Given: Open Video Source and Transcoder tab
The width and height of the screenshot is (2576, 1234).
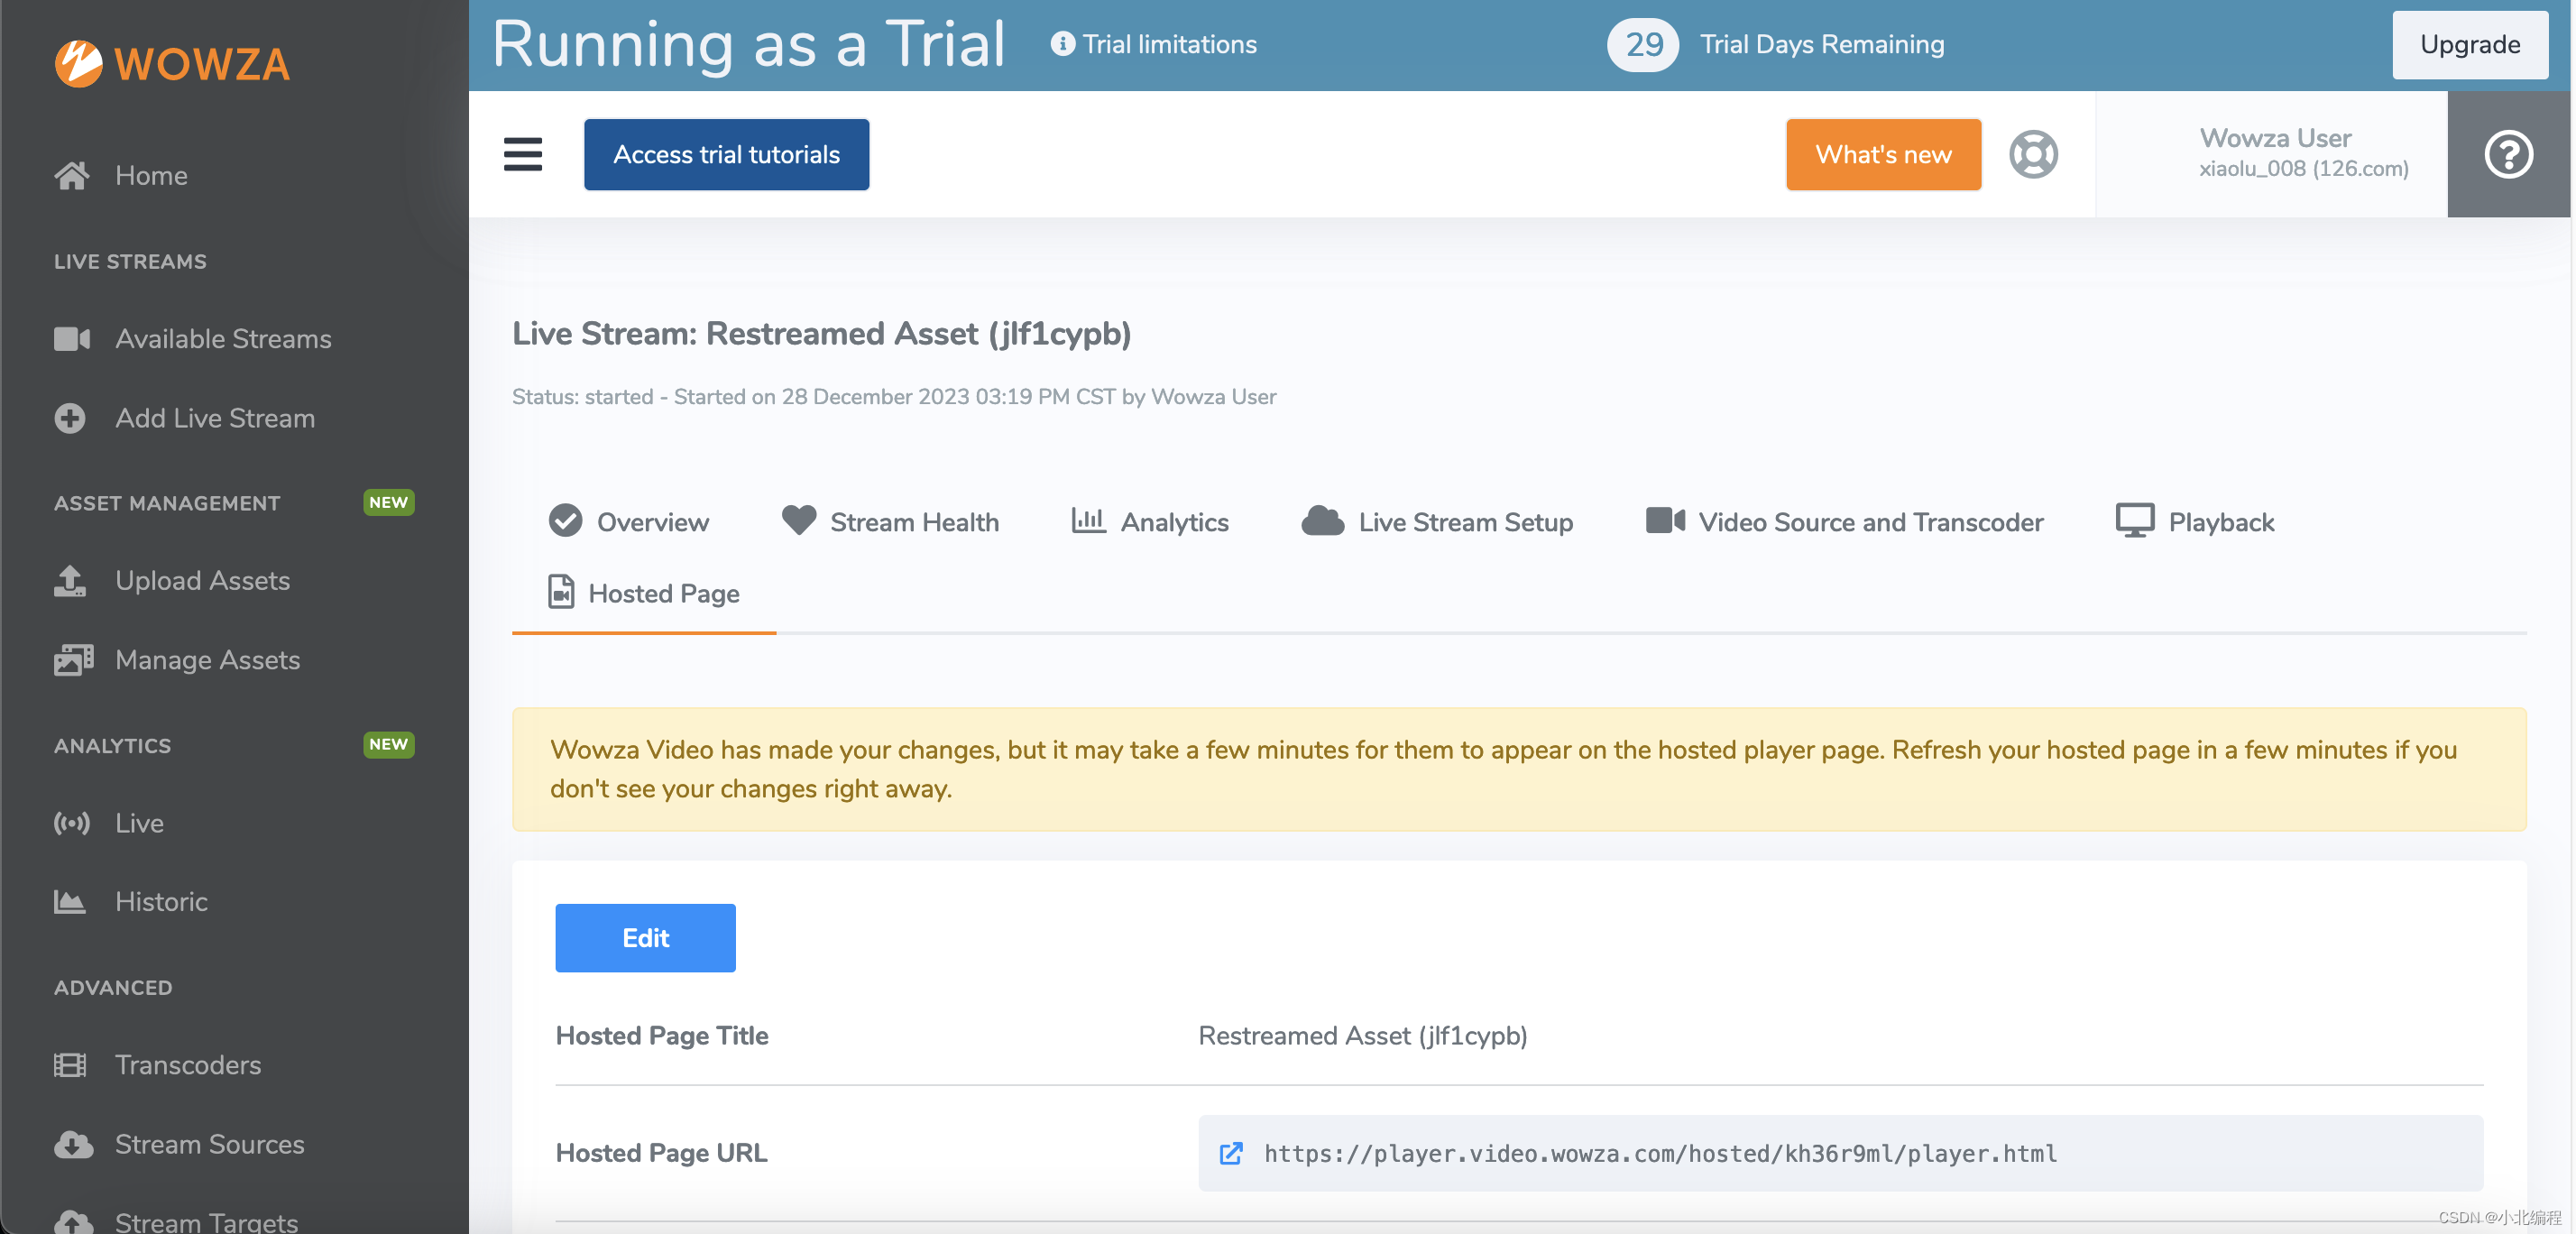Looking at the screenshot, I should click(x=1845, y=522).
